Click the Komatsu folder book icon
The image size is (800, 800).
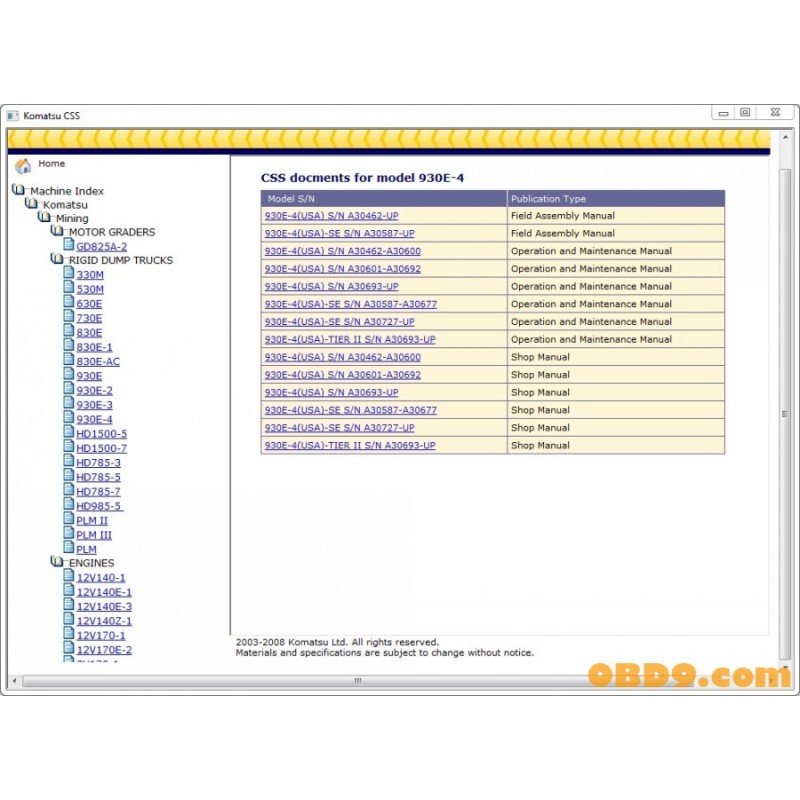(32, 204)
